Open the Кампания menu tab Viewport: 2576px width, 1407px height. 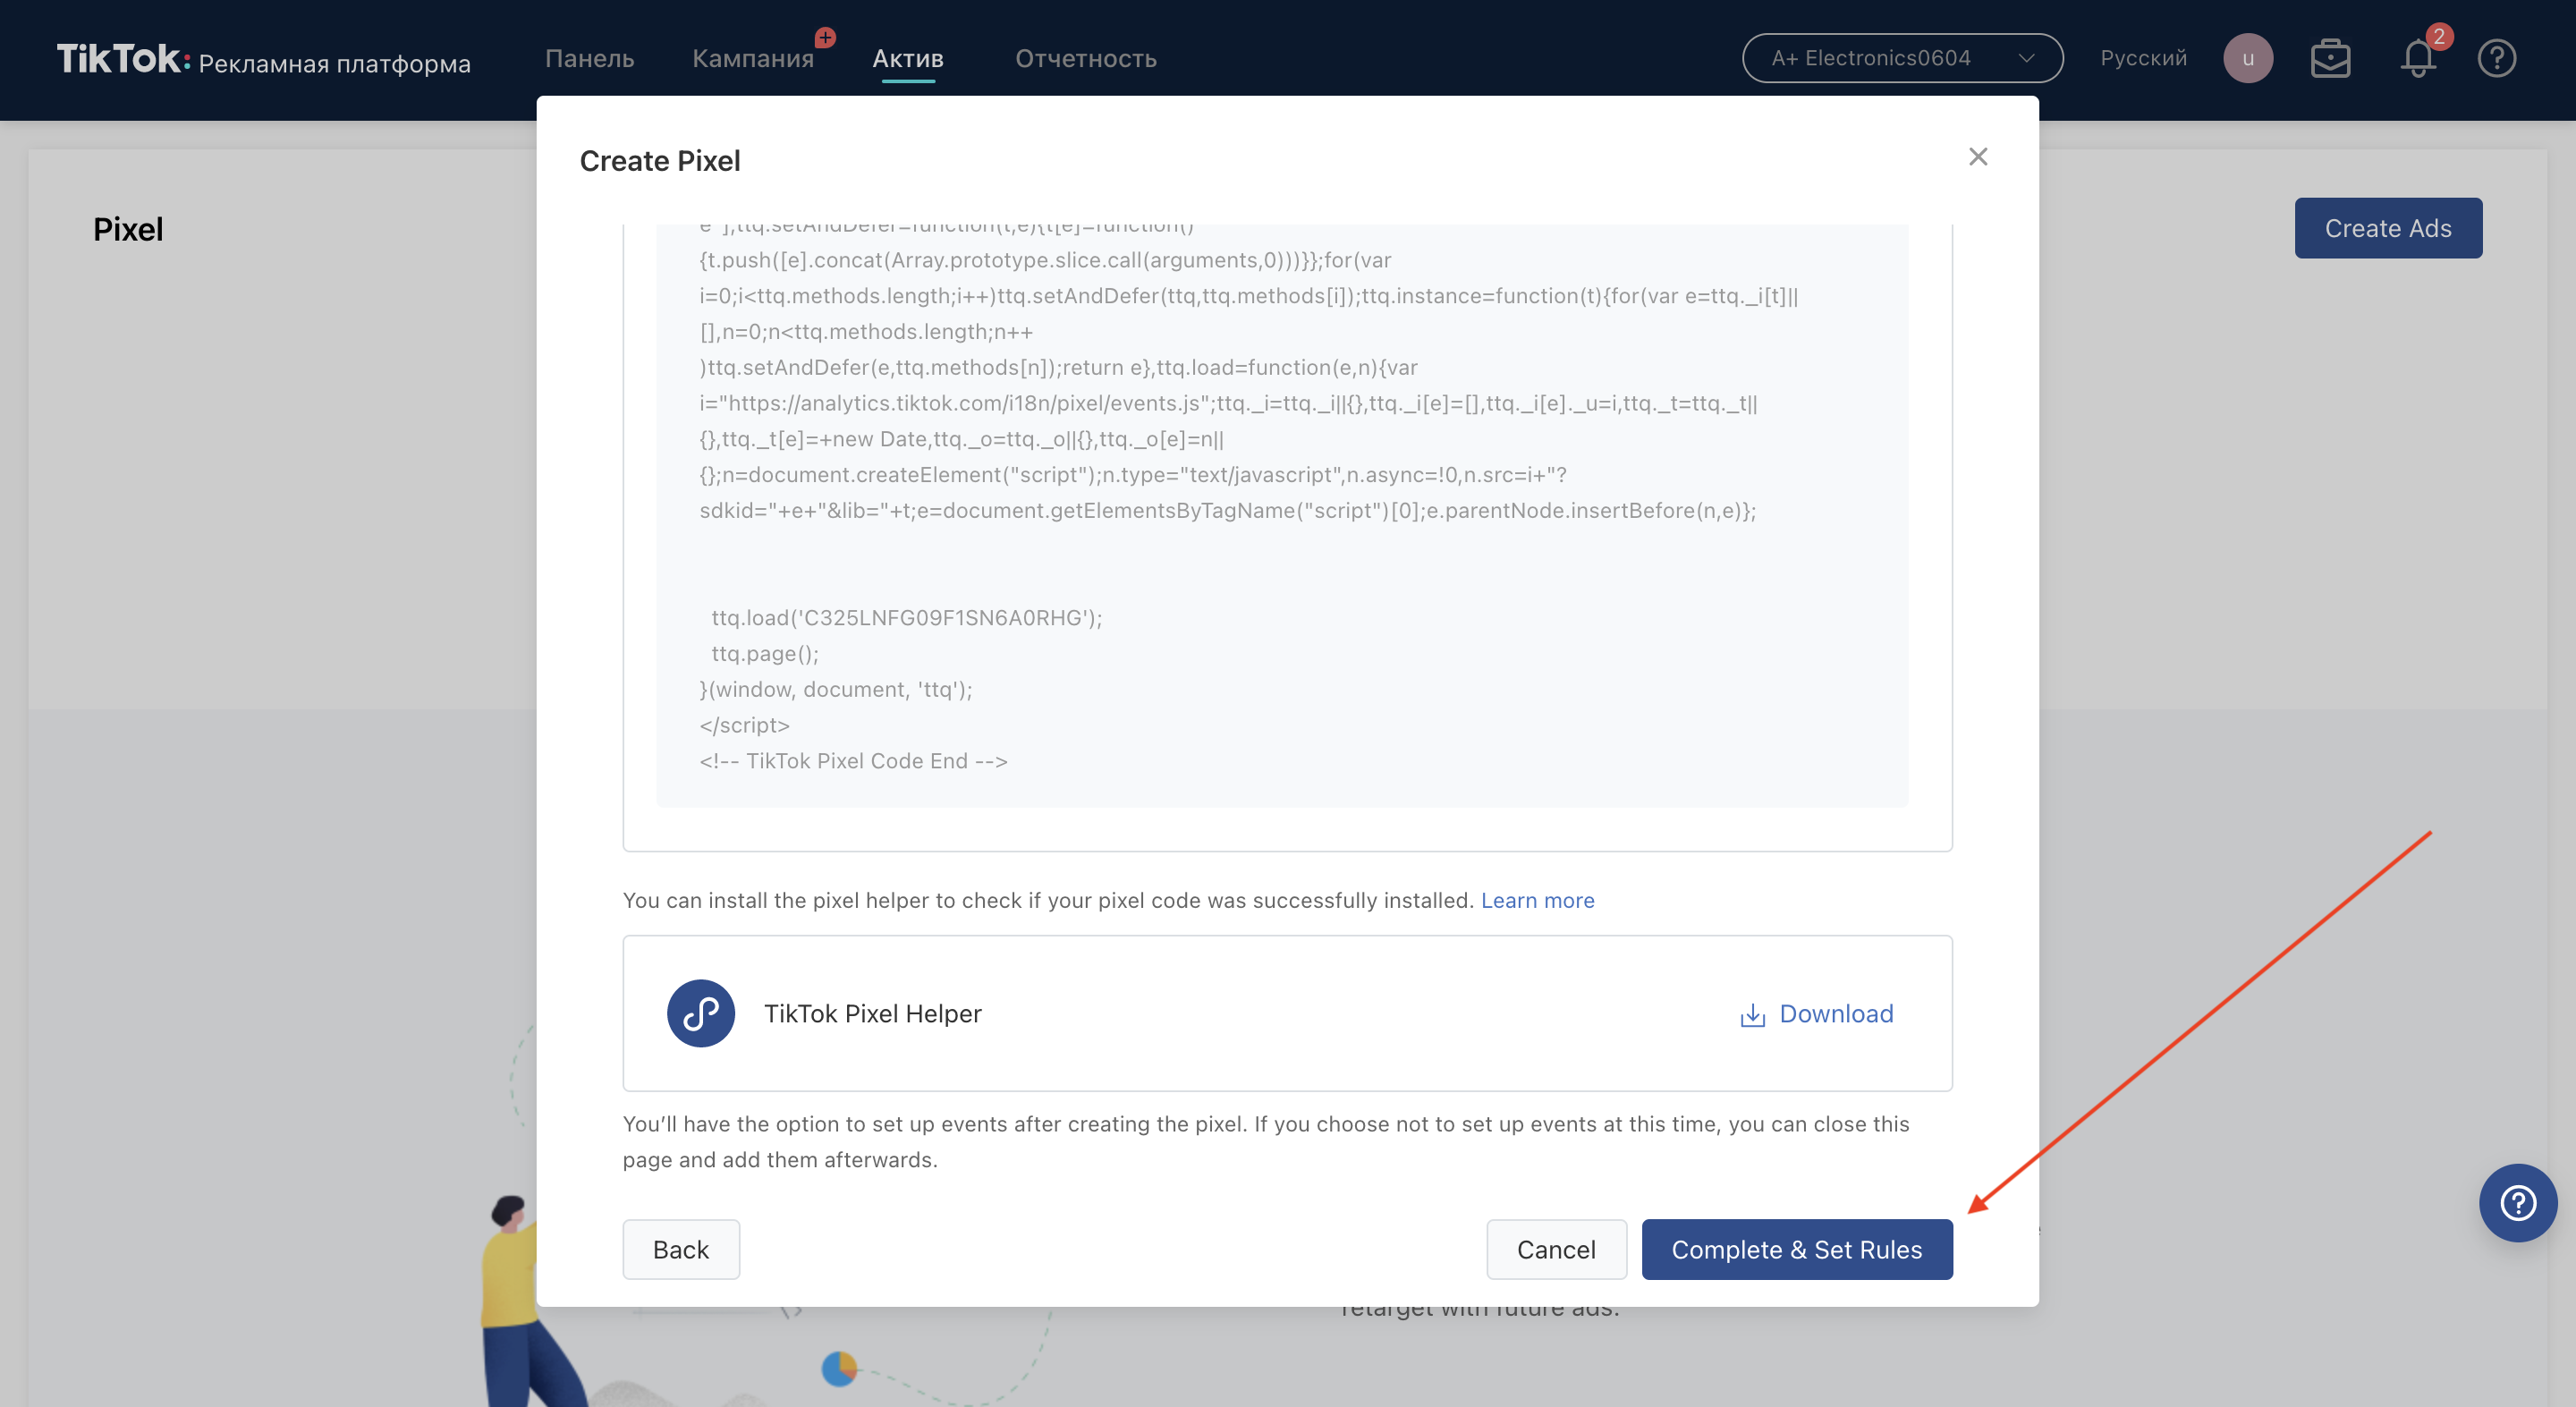pos(753,58)
